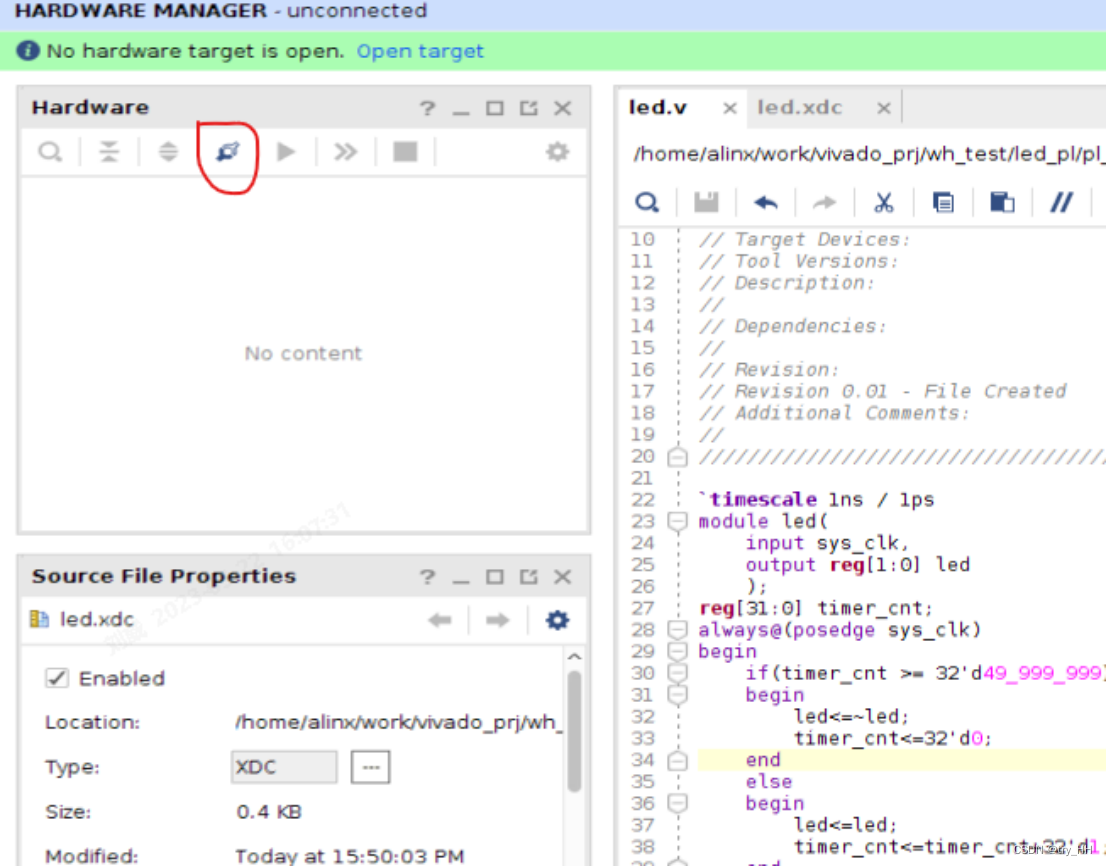Click line 27 reg timer_cnt declaration
Screen dimensions: 1107x866
(815, 608)
